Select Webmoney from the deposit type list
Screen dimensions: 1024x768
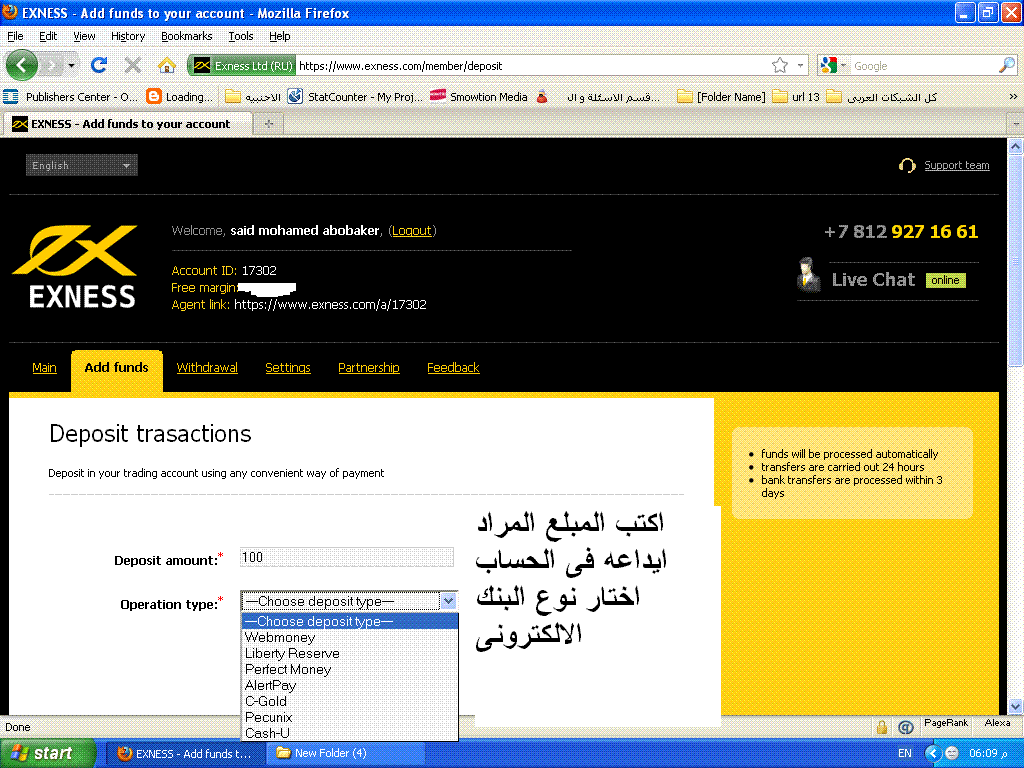(x=350, y=637)
